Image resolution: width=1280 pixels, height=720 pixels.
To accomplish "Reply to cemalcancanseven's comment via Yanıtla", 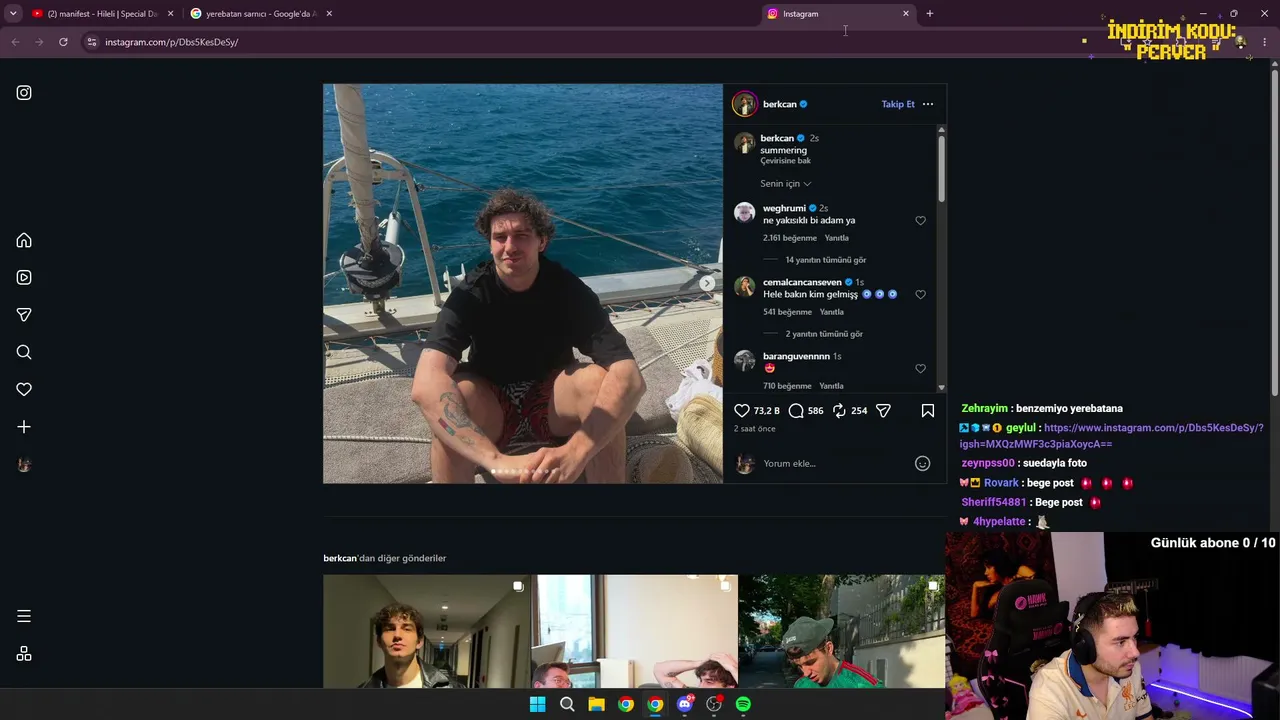I will 832,312.
